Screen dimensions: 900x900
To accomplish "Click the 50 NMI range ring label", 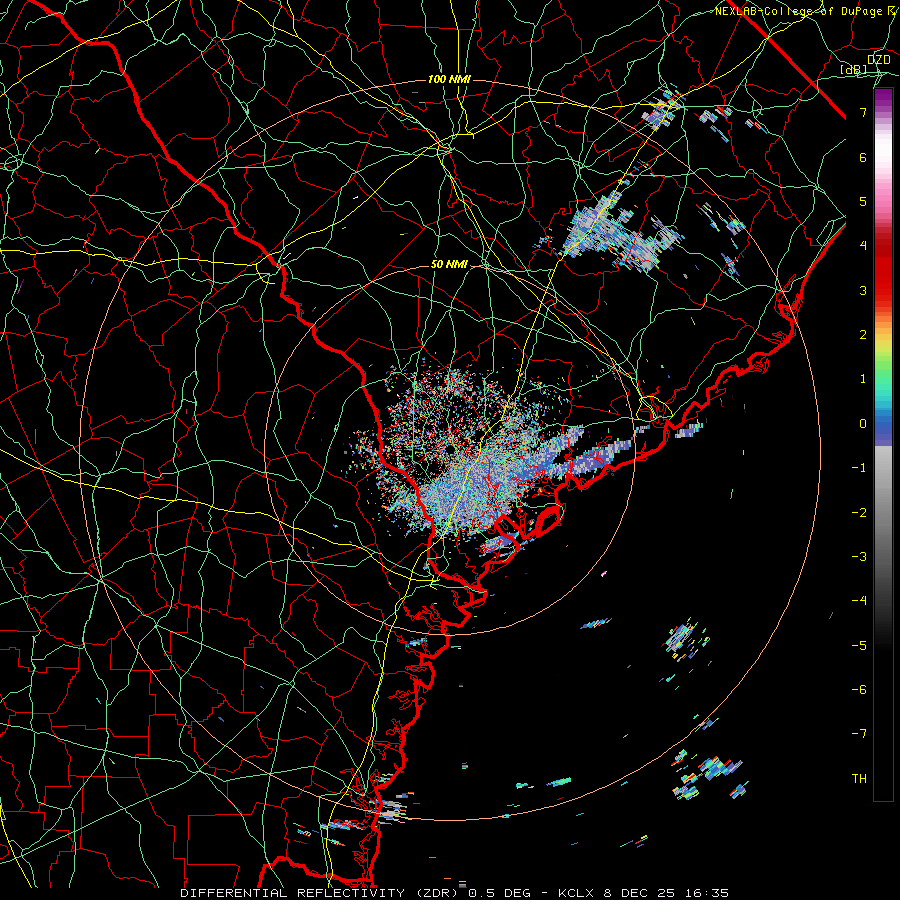I will 449,264.
